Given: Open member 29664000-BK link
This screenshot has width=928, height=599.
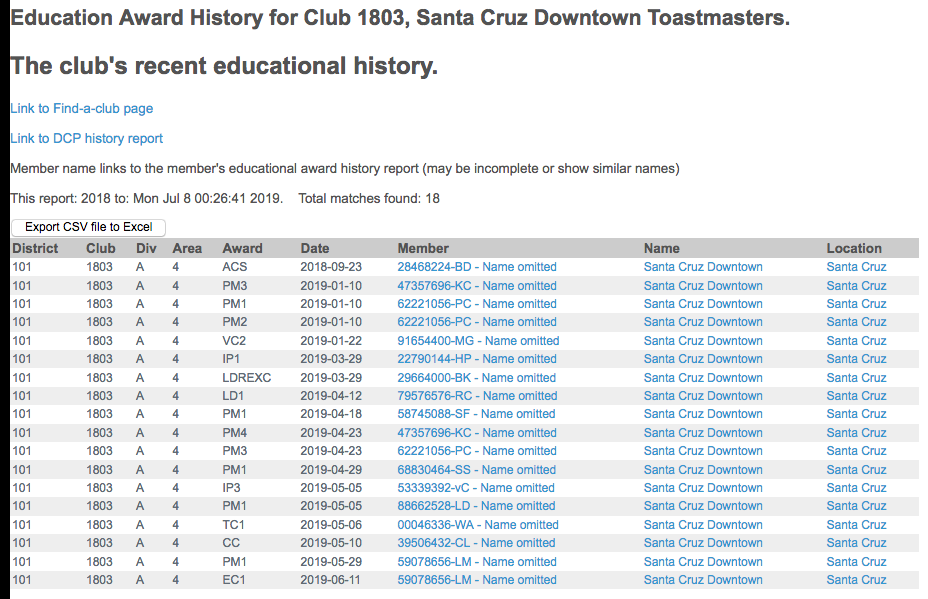Looking at the screenshot, I should pos(476,378).
